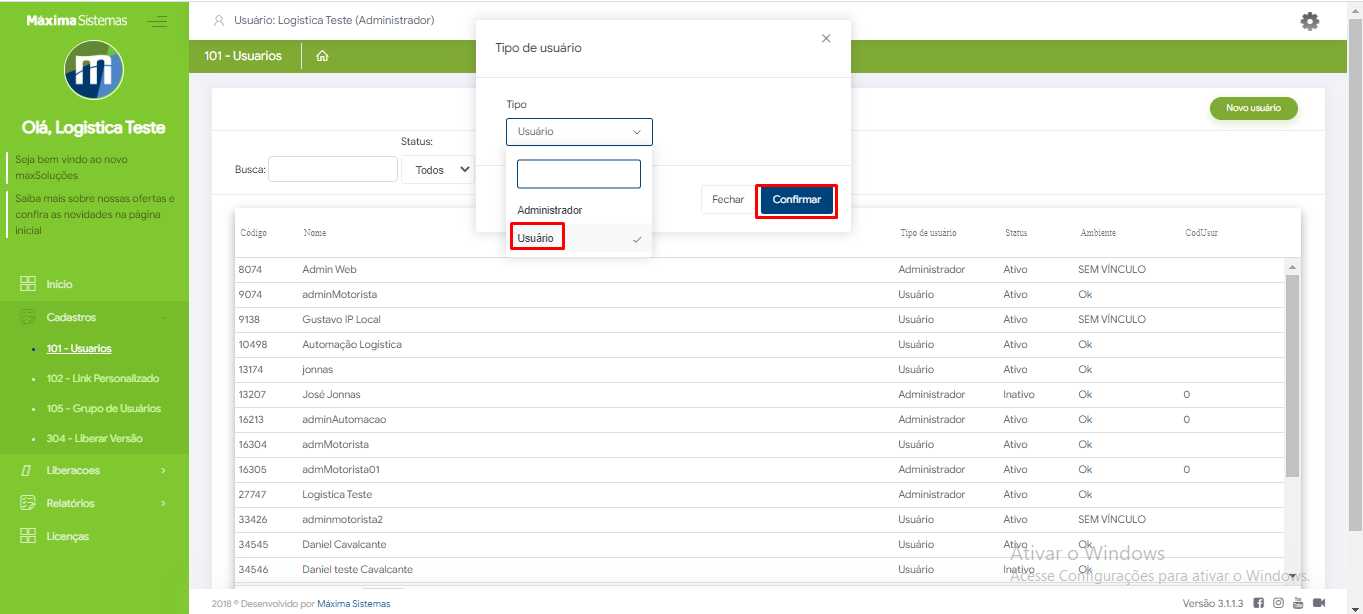Click the Inativo status of José Jonnas
The height and width of the screenshot is (614, 1363).
(x=1019, y=395)
